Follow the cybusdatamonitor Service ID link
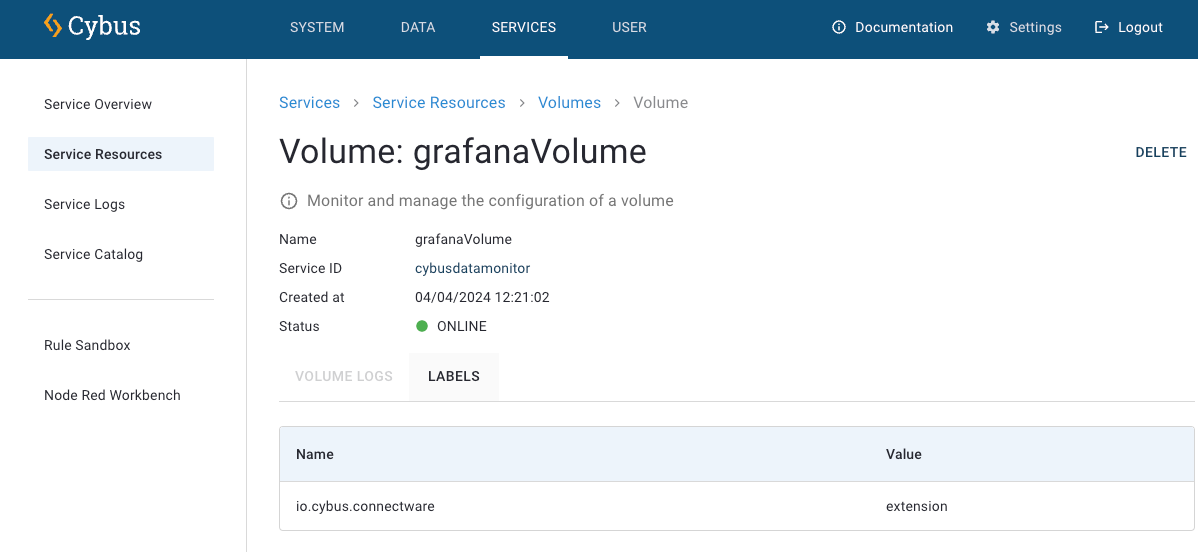Screen dimensions: 1198x552 click(472, 268)
